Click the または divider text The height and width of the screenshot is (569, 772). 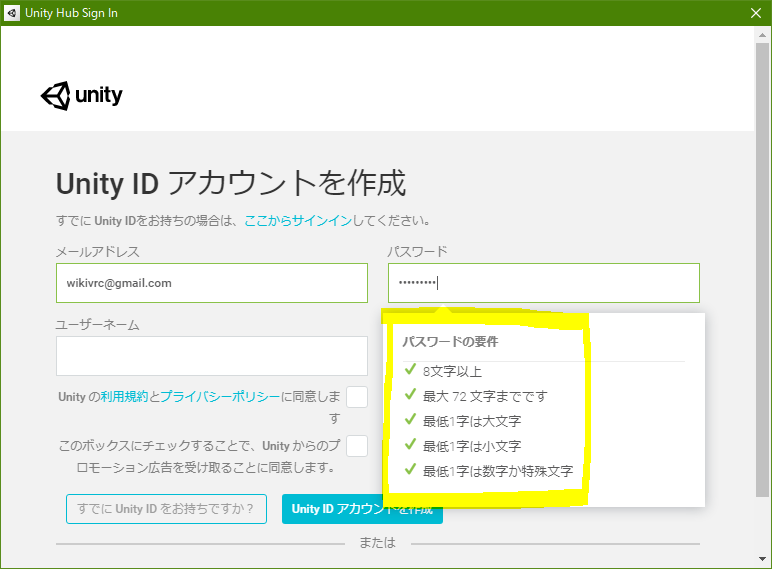[377, 543]
